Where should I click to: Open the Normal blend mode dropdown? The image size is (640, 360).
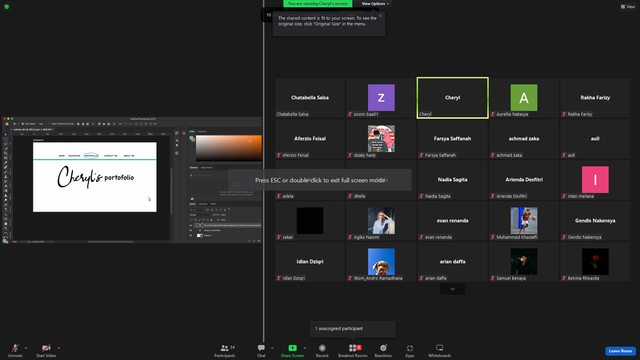pos(199,215)
